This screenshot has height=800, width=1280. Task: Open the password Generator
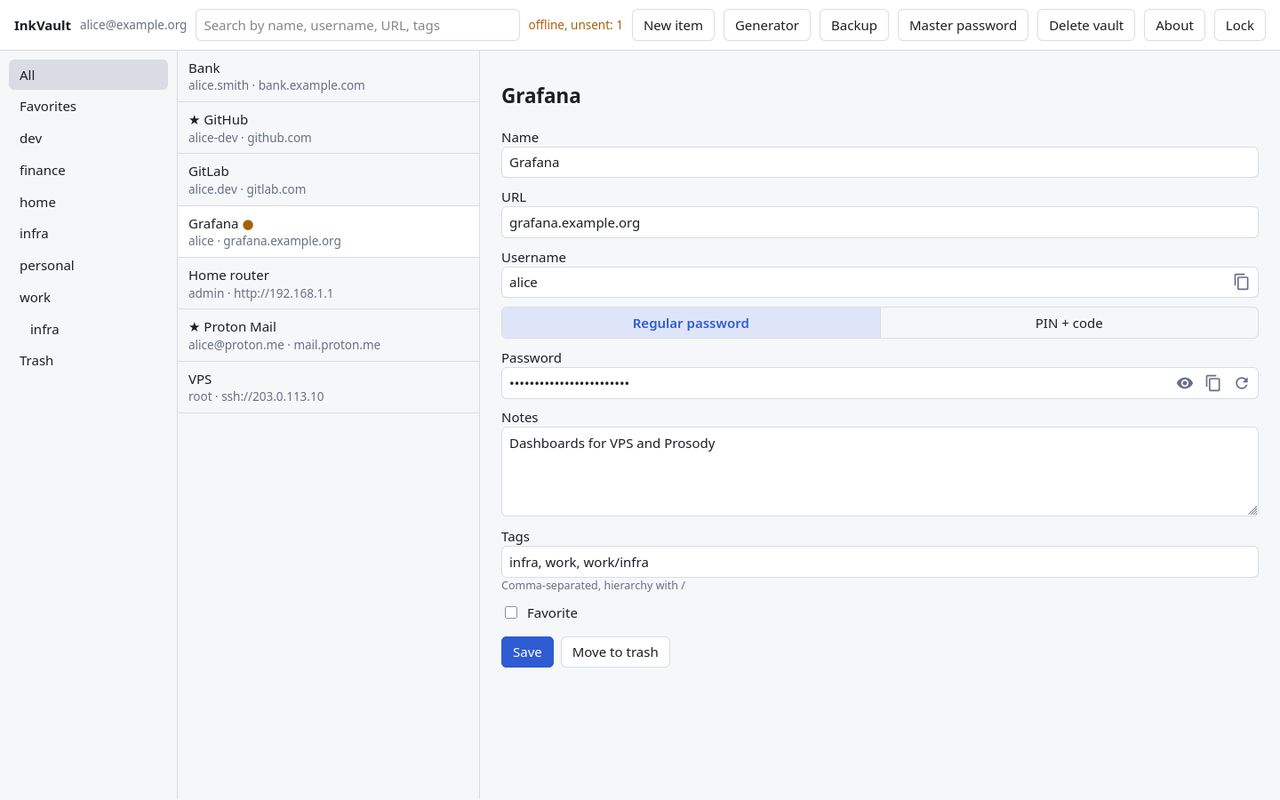(767, 25)
